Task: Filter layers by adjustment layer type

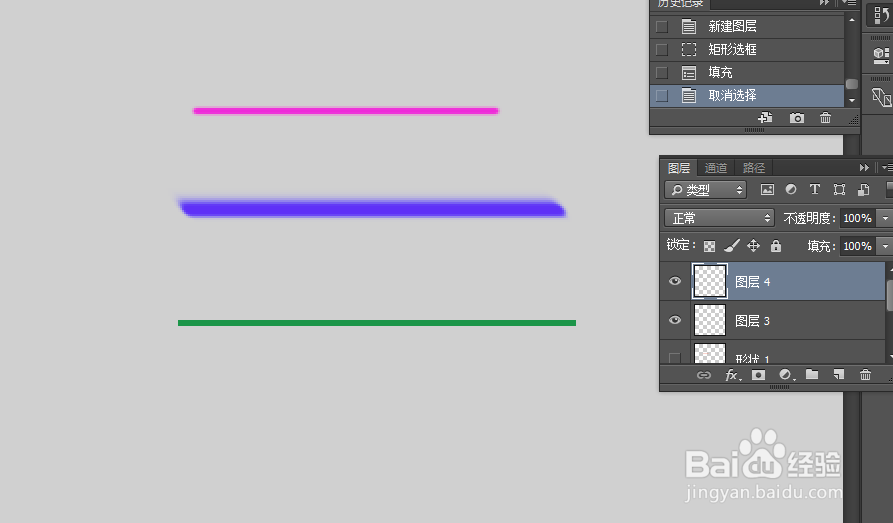Action: (791, 189)
